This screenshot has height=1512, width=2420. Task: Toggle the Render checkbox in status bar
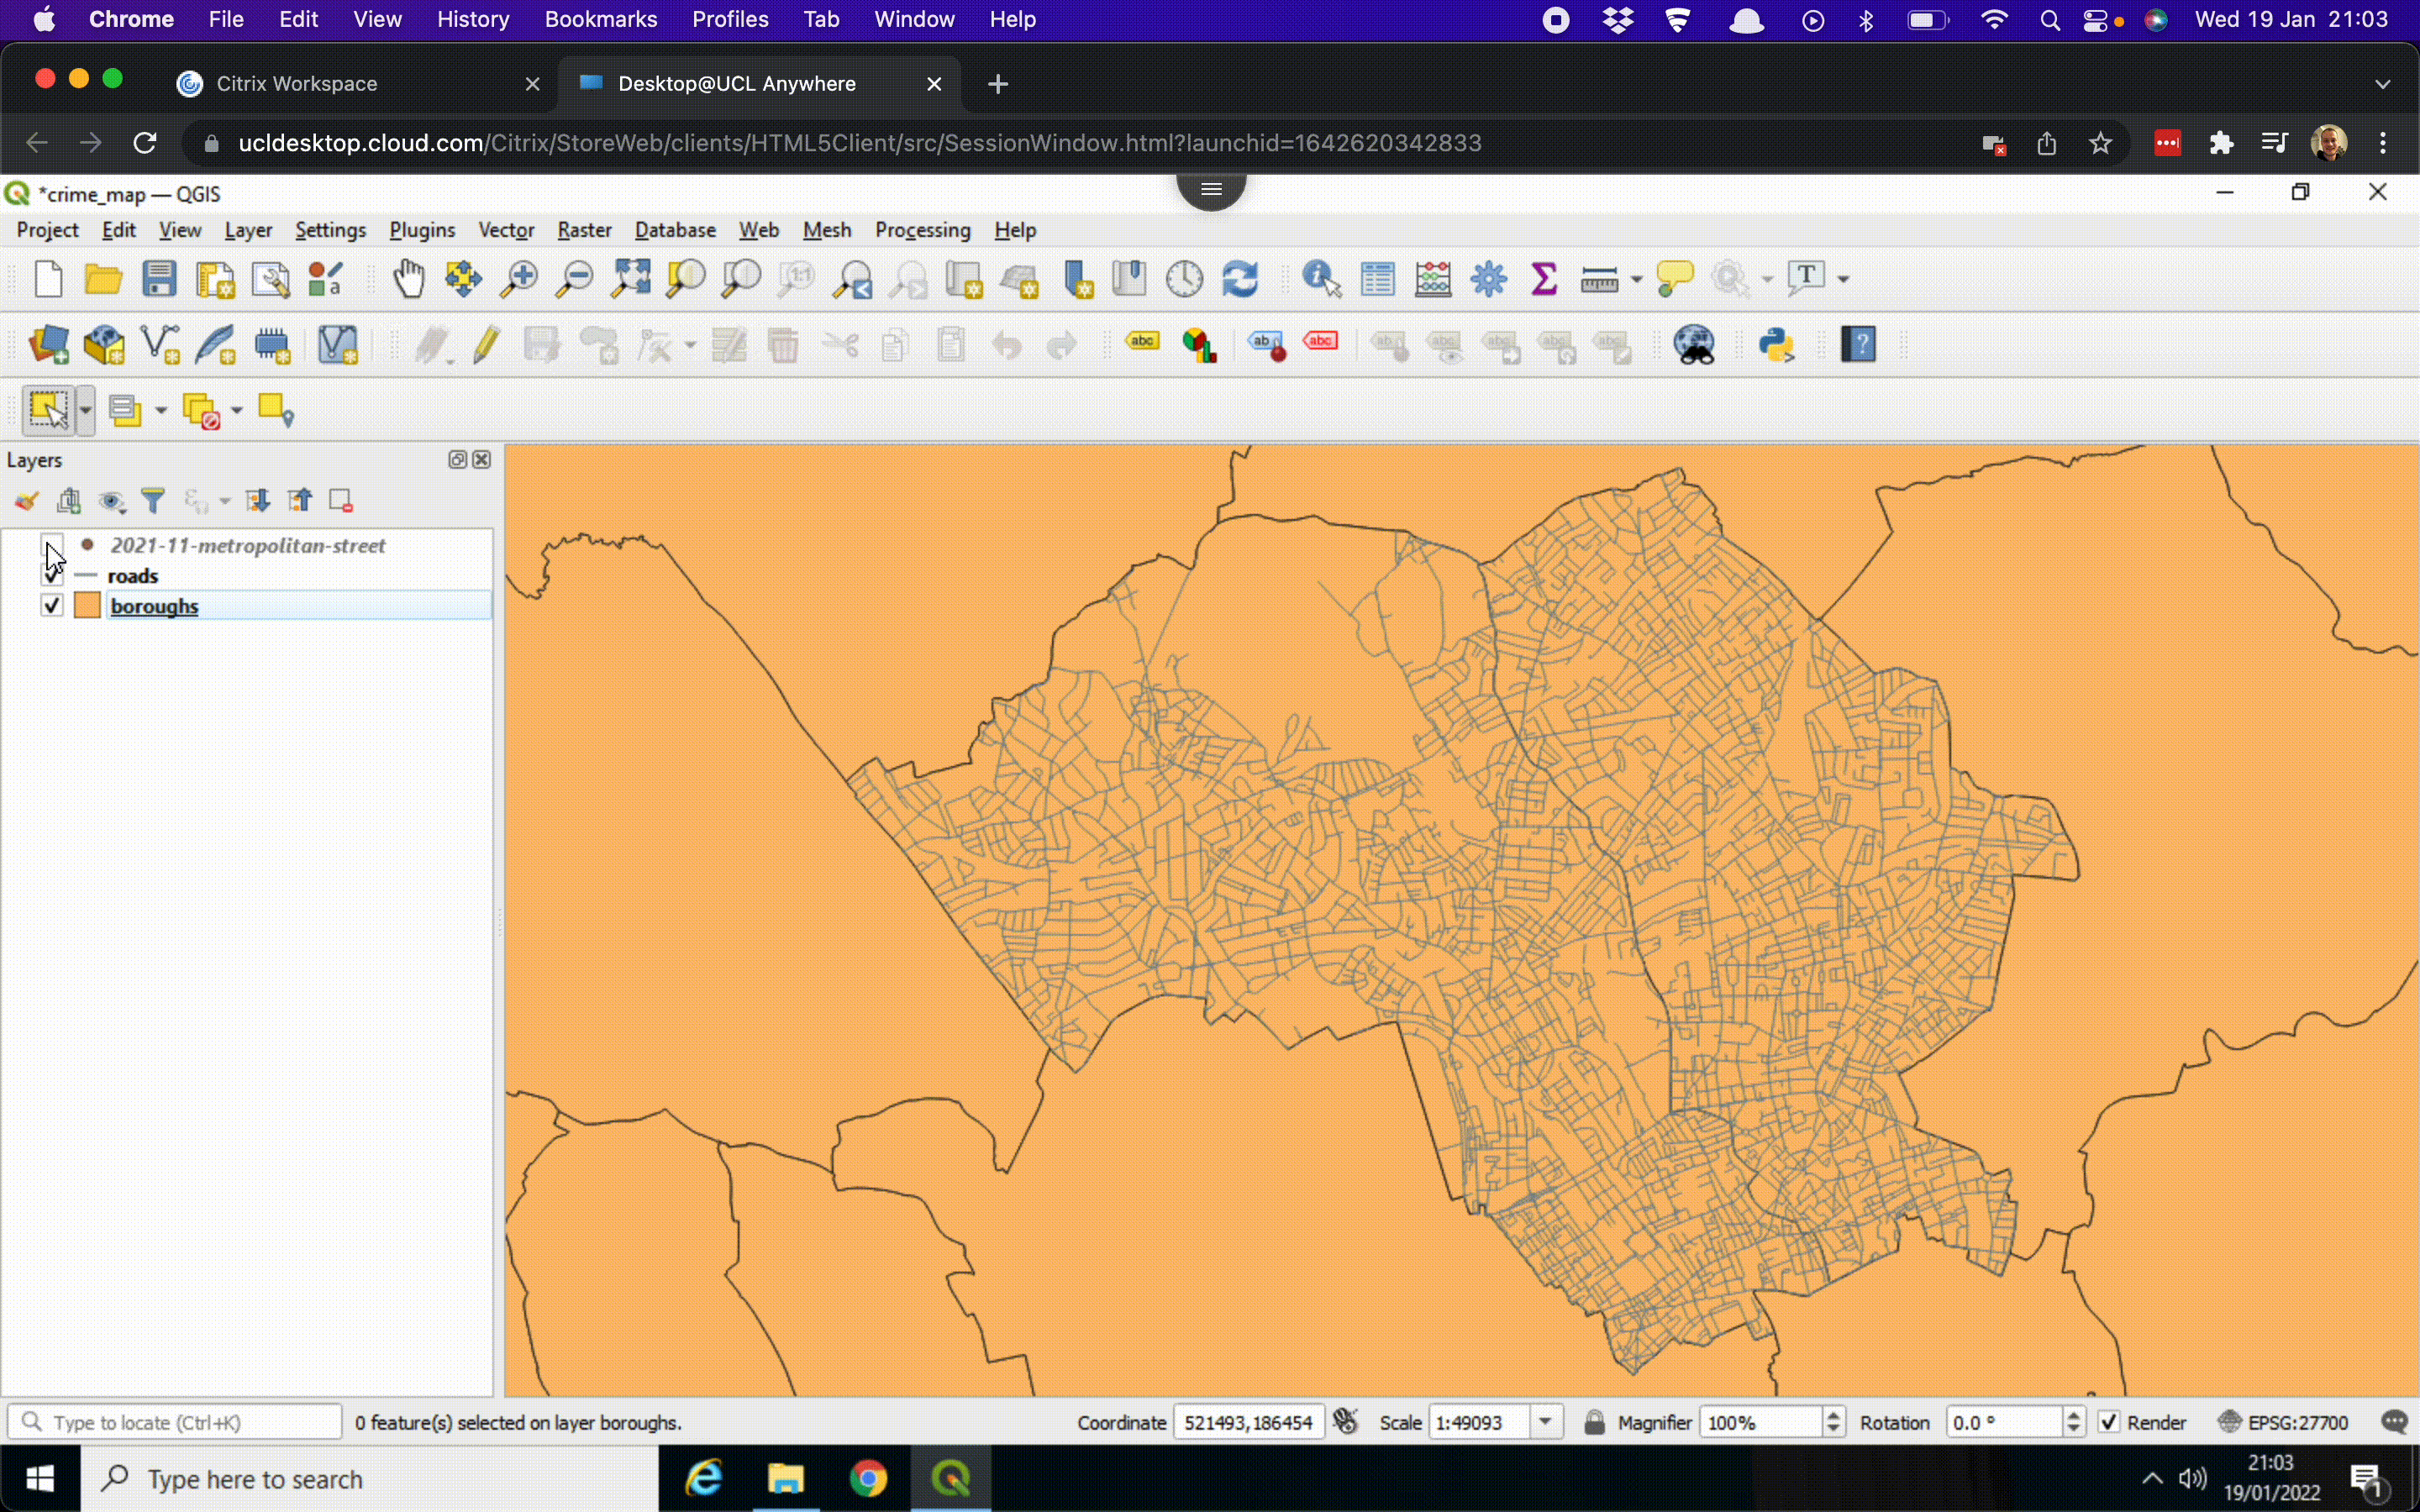2108,1421
